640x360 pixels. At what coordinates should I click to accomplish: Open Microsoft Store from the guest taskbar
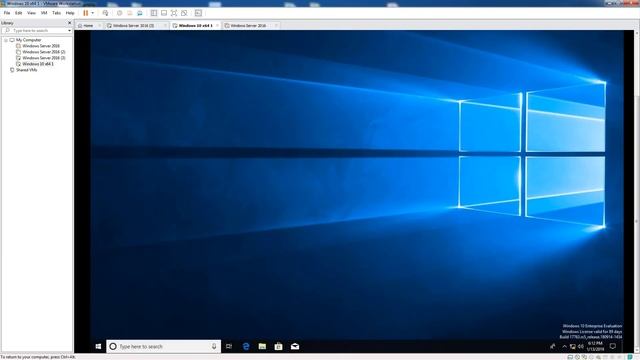278,346
